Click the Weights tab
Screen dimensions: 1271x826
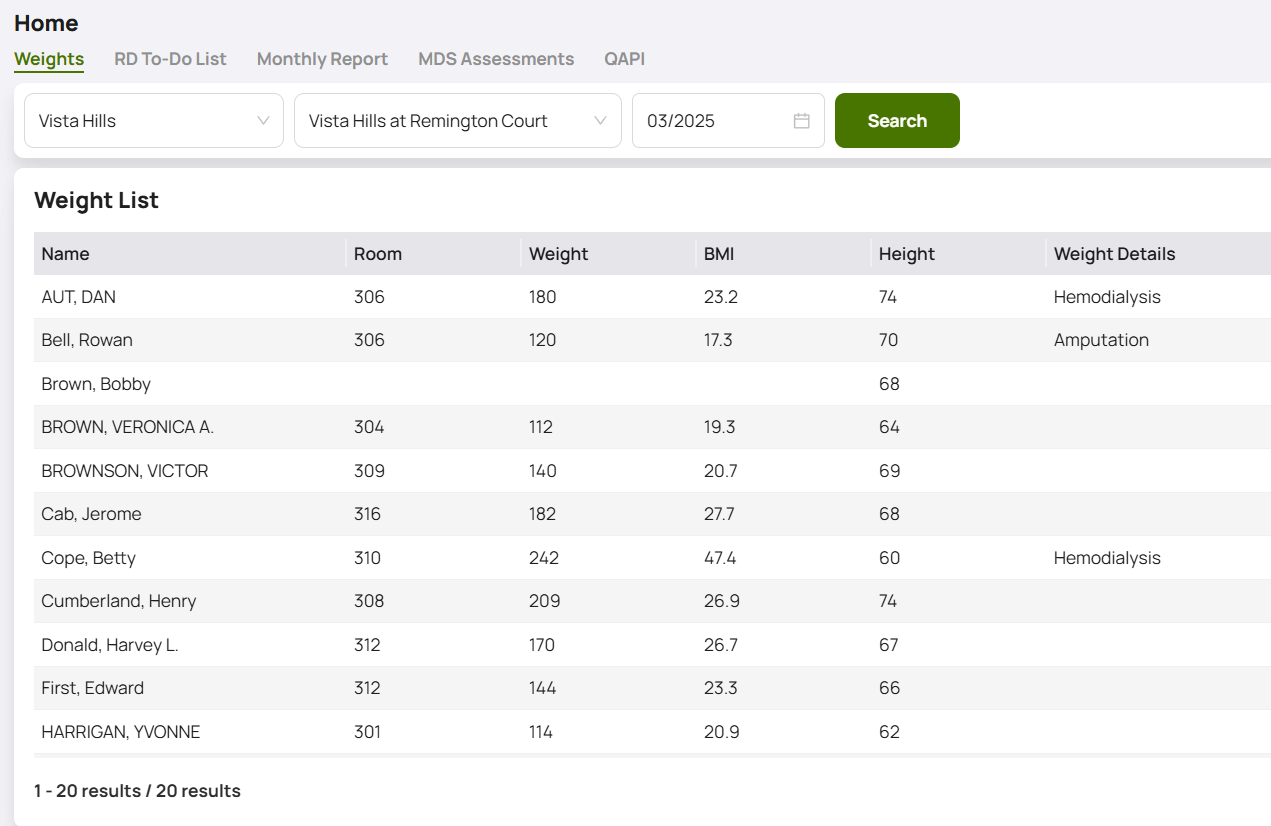pos(49,59)
